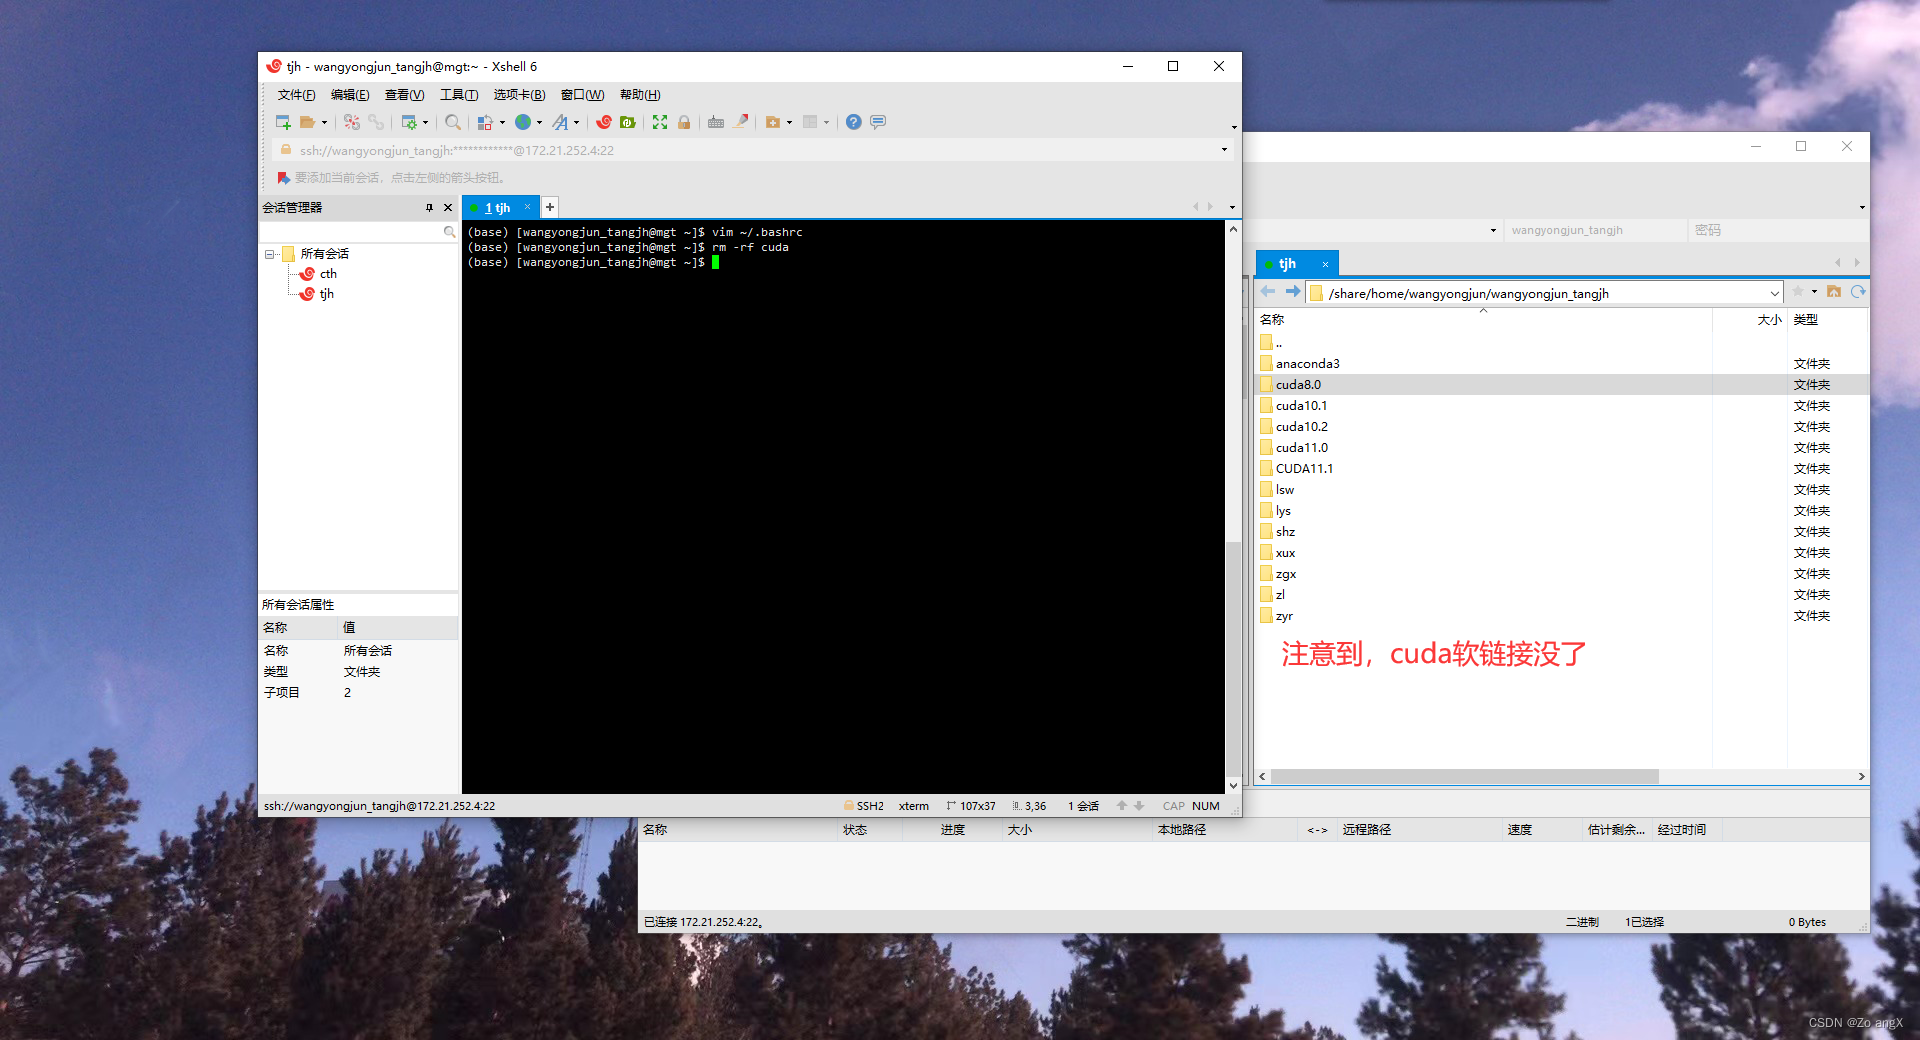
Task: Collapse the 所有会话 tree node
Action: coord(269,254)
